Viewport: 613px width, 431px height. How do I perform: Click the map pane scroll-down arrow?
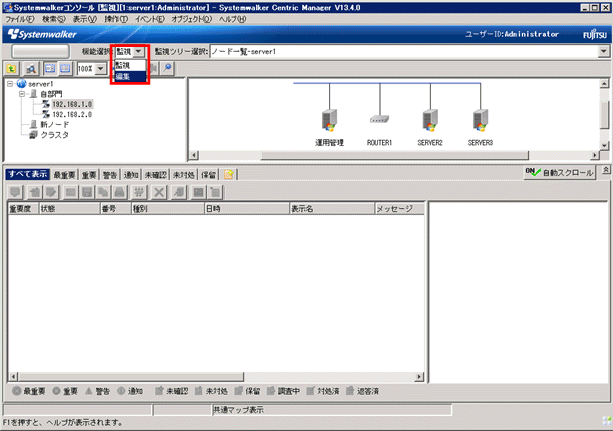pyautogui.click(x=604, y=145)
